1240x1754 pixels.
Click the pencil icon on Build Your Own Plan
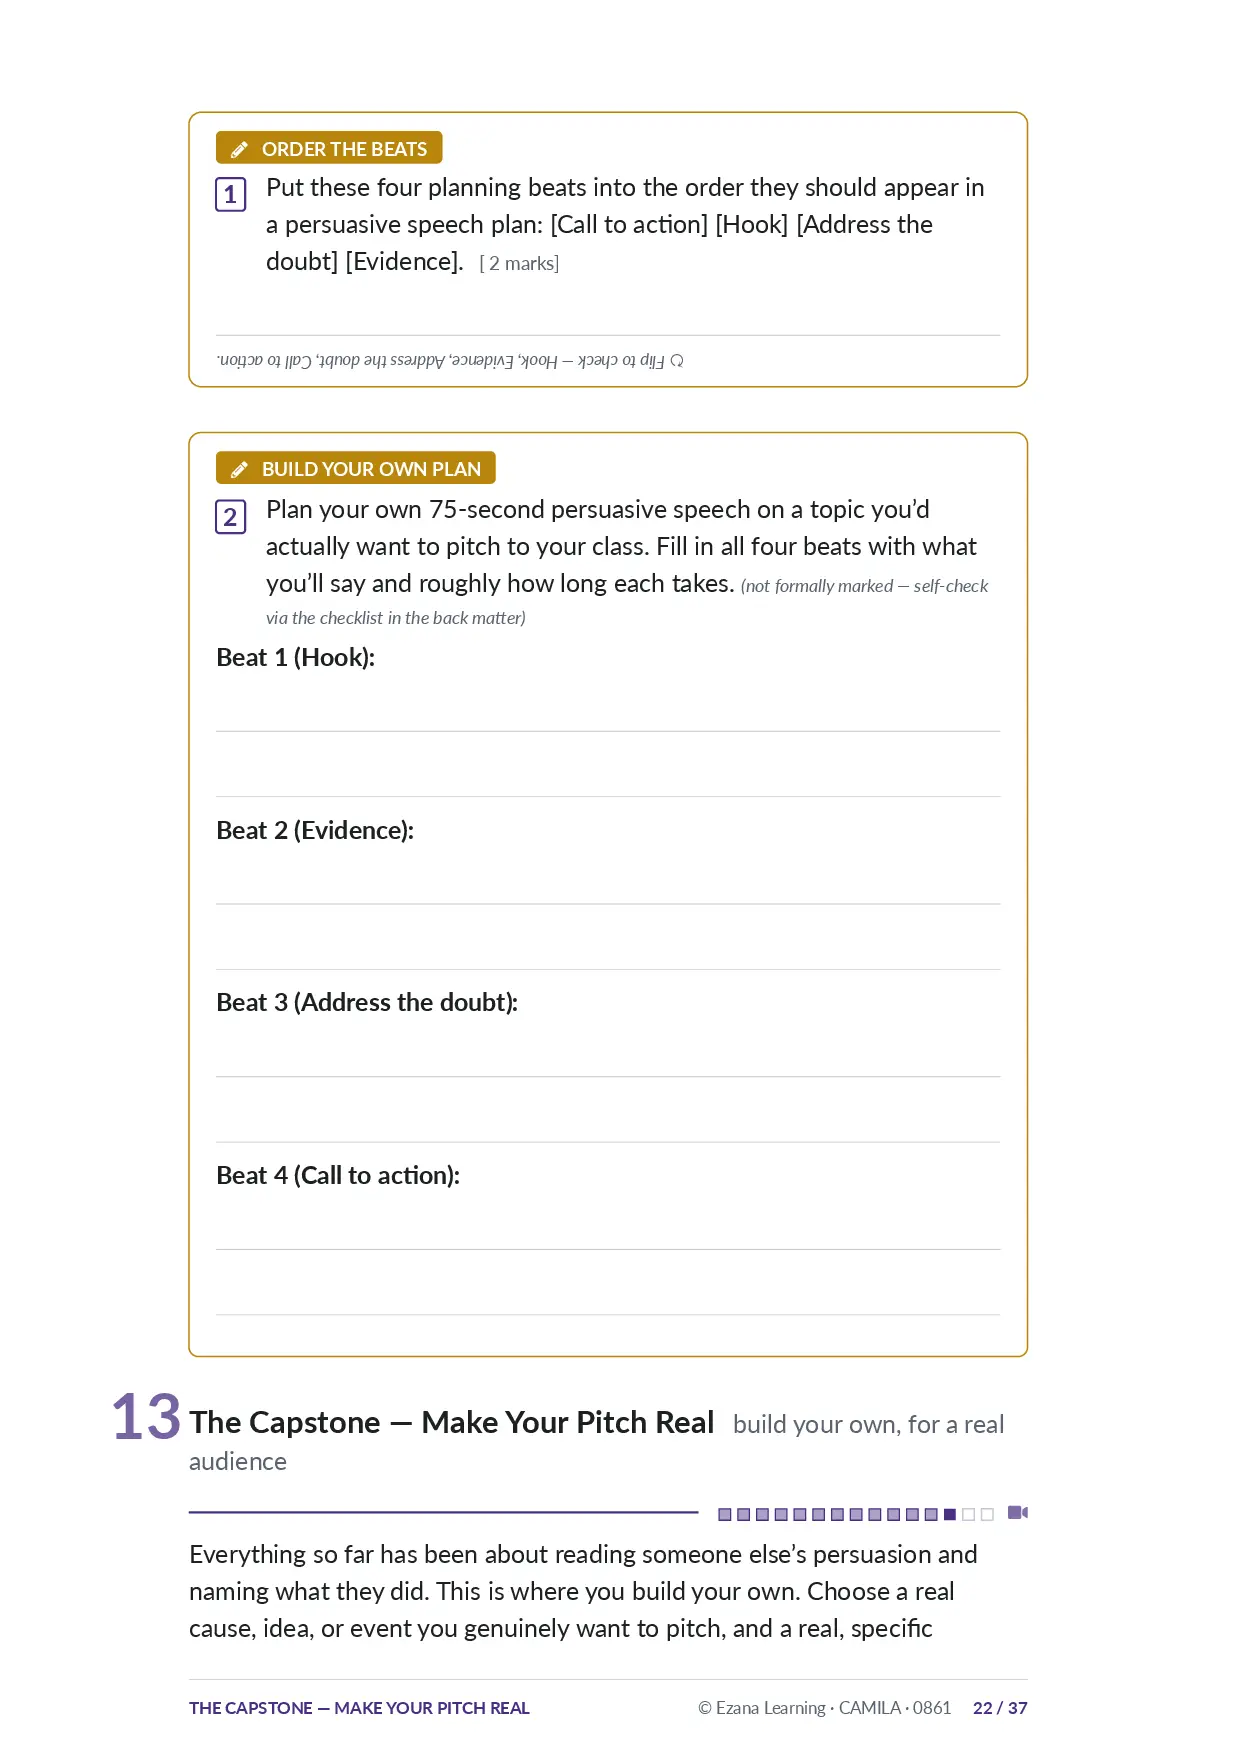pos(239,469)
